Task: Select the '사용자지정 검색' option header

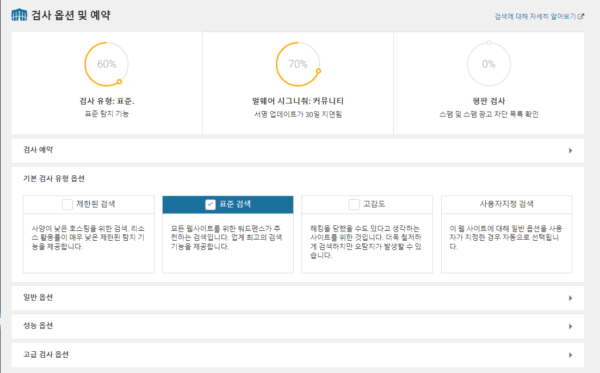Action: click(x=507, y=204)
